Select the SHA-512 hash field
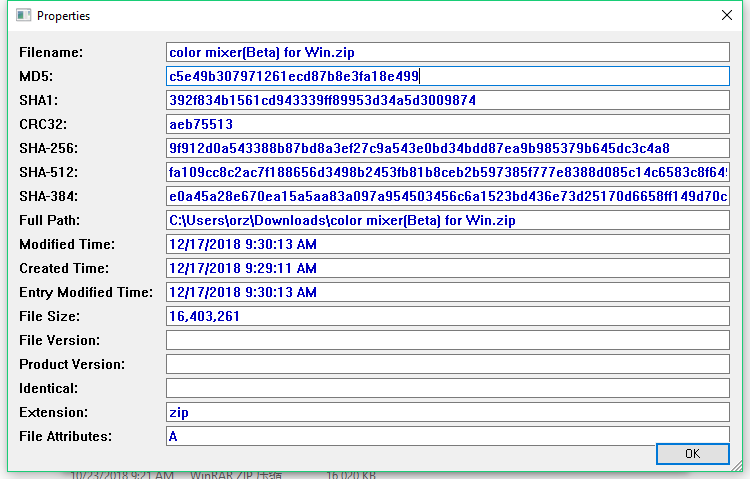 (x=447, y=172)
